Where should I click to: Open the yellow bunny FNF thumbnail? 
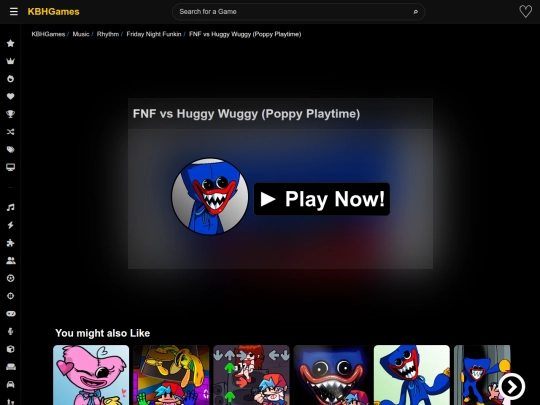click(171, 375)
